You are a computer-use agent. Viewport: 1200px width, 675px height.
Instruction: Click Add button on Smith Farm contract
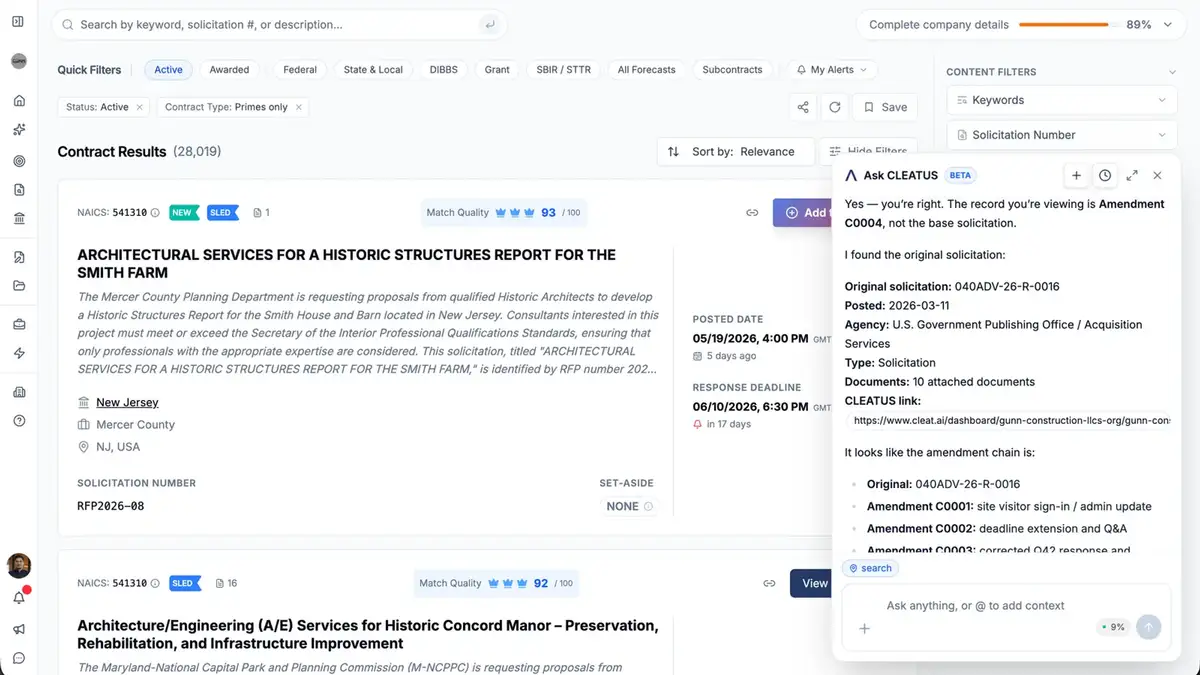point(803,212)
